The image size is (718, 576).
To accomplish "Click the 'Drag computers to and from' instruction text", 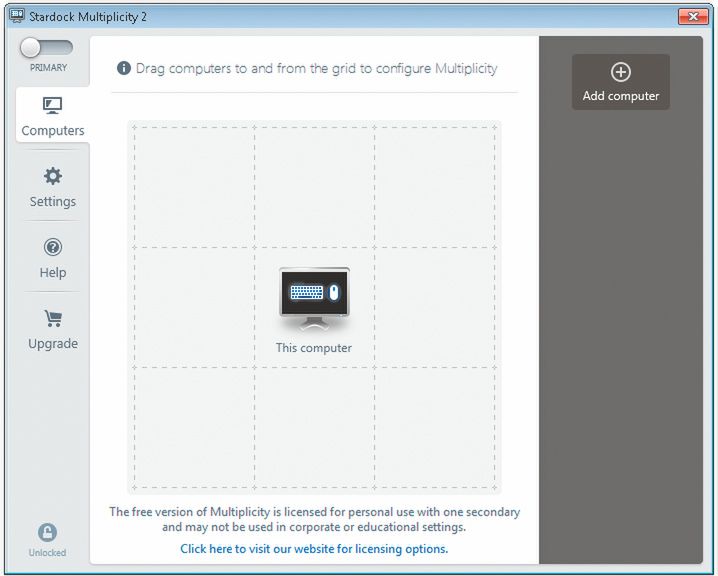I will tap(316, 68).
